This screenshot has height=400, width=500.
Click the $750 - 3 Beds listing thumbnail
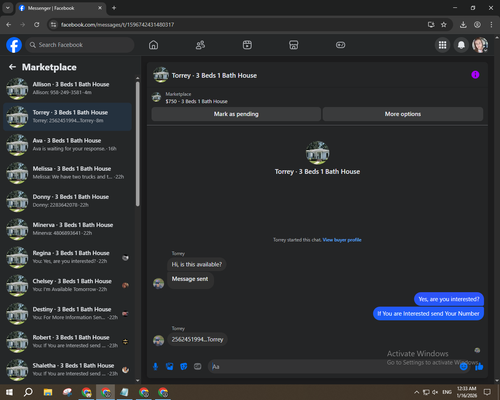pyautogui.click(x=156, y=97)
